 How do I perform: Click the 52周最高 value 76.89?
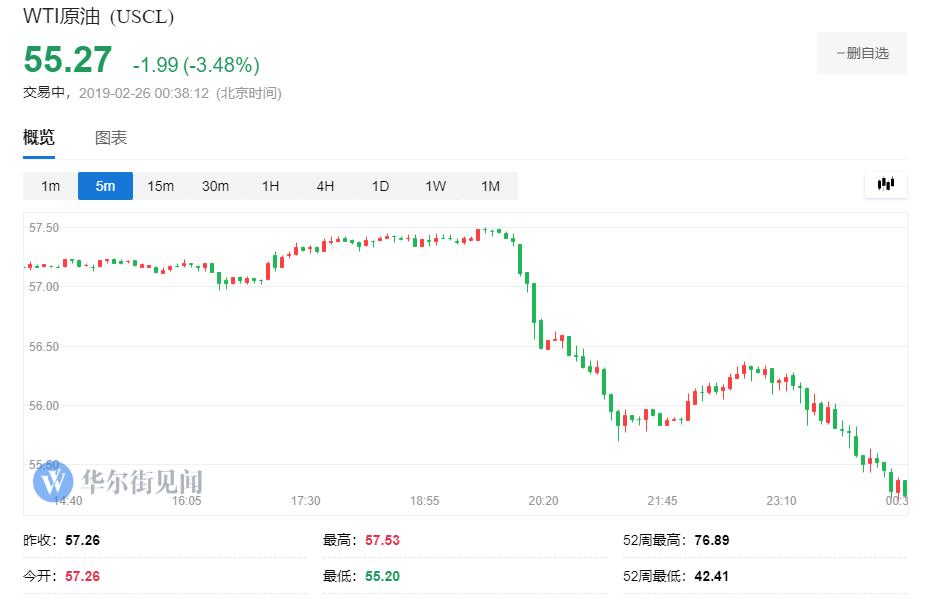click(711, 540)
